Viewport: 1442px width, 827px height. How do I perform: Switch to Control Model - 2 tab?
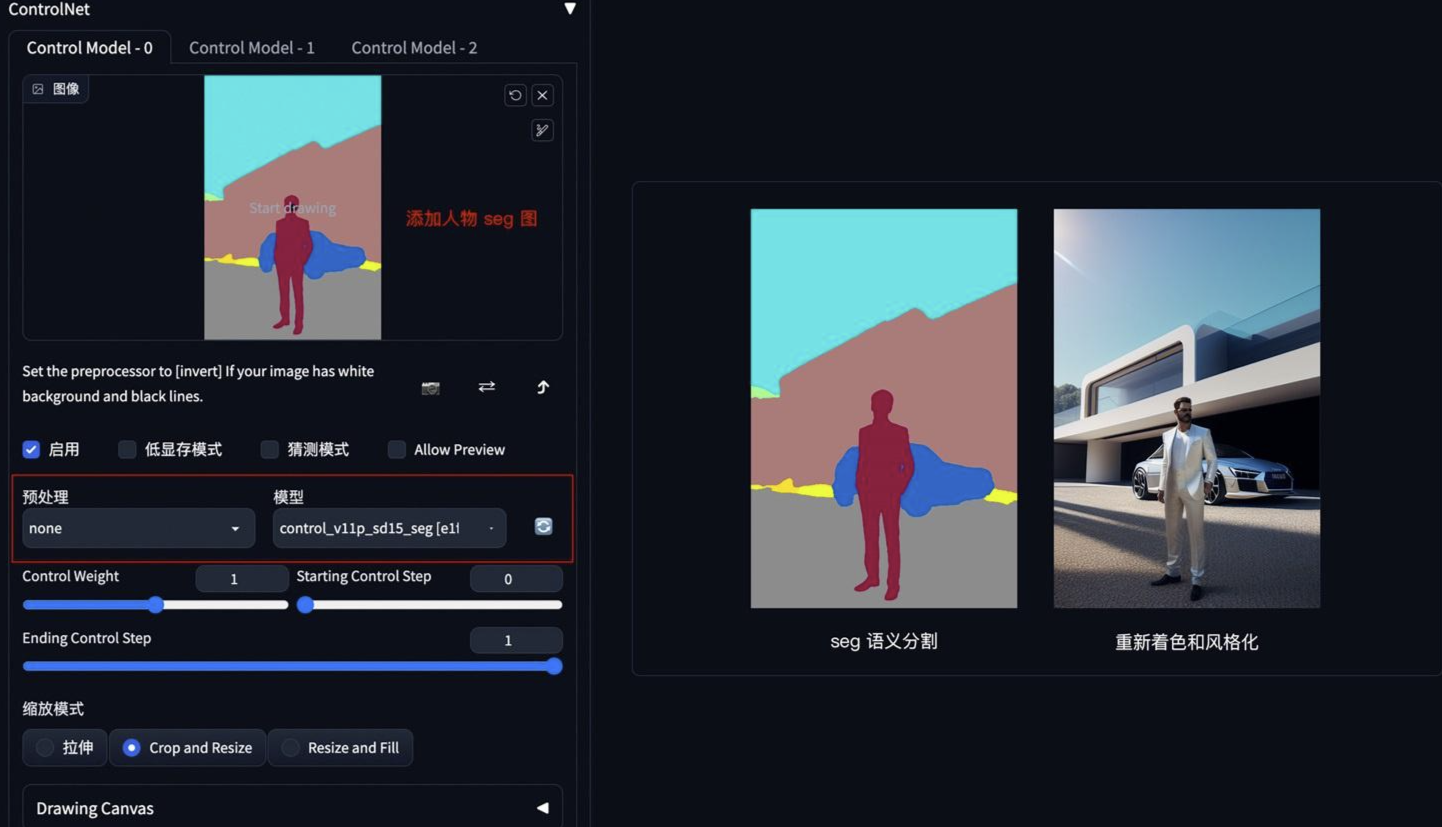click(414, 47)
